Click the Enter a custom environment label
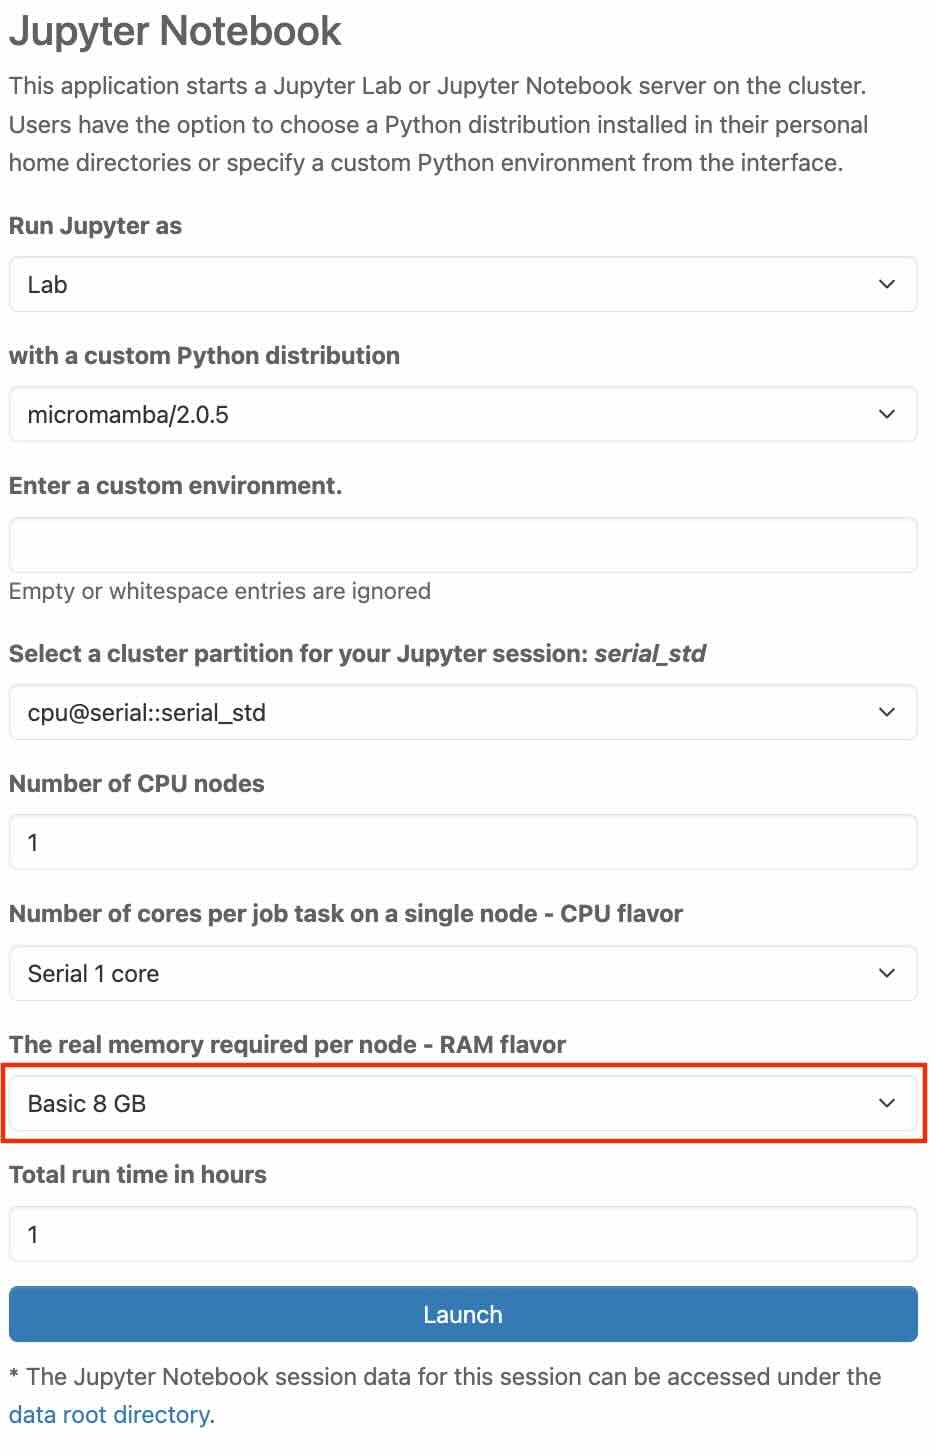936x1455 pixels. [175, 486]
